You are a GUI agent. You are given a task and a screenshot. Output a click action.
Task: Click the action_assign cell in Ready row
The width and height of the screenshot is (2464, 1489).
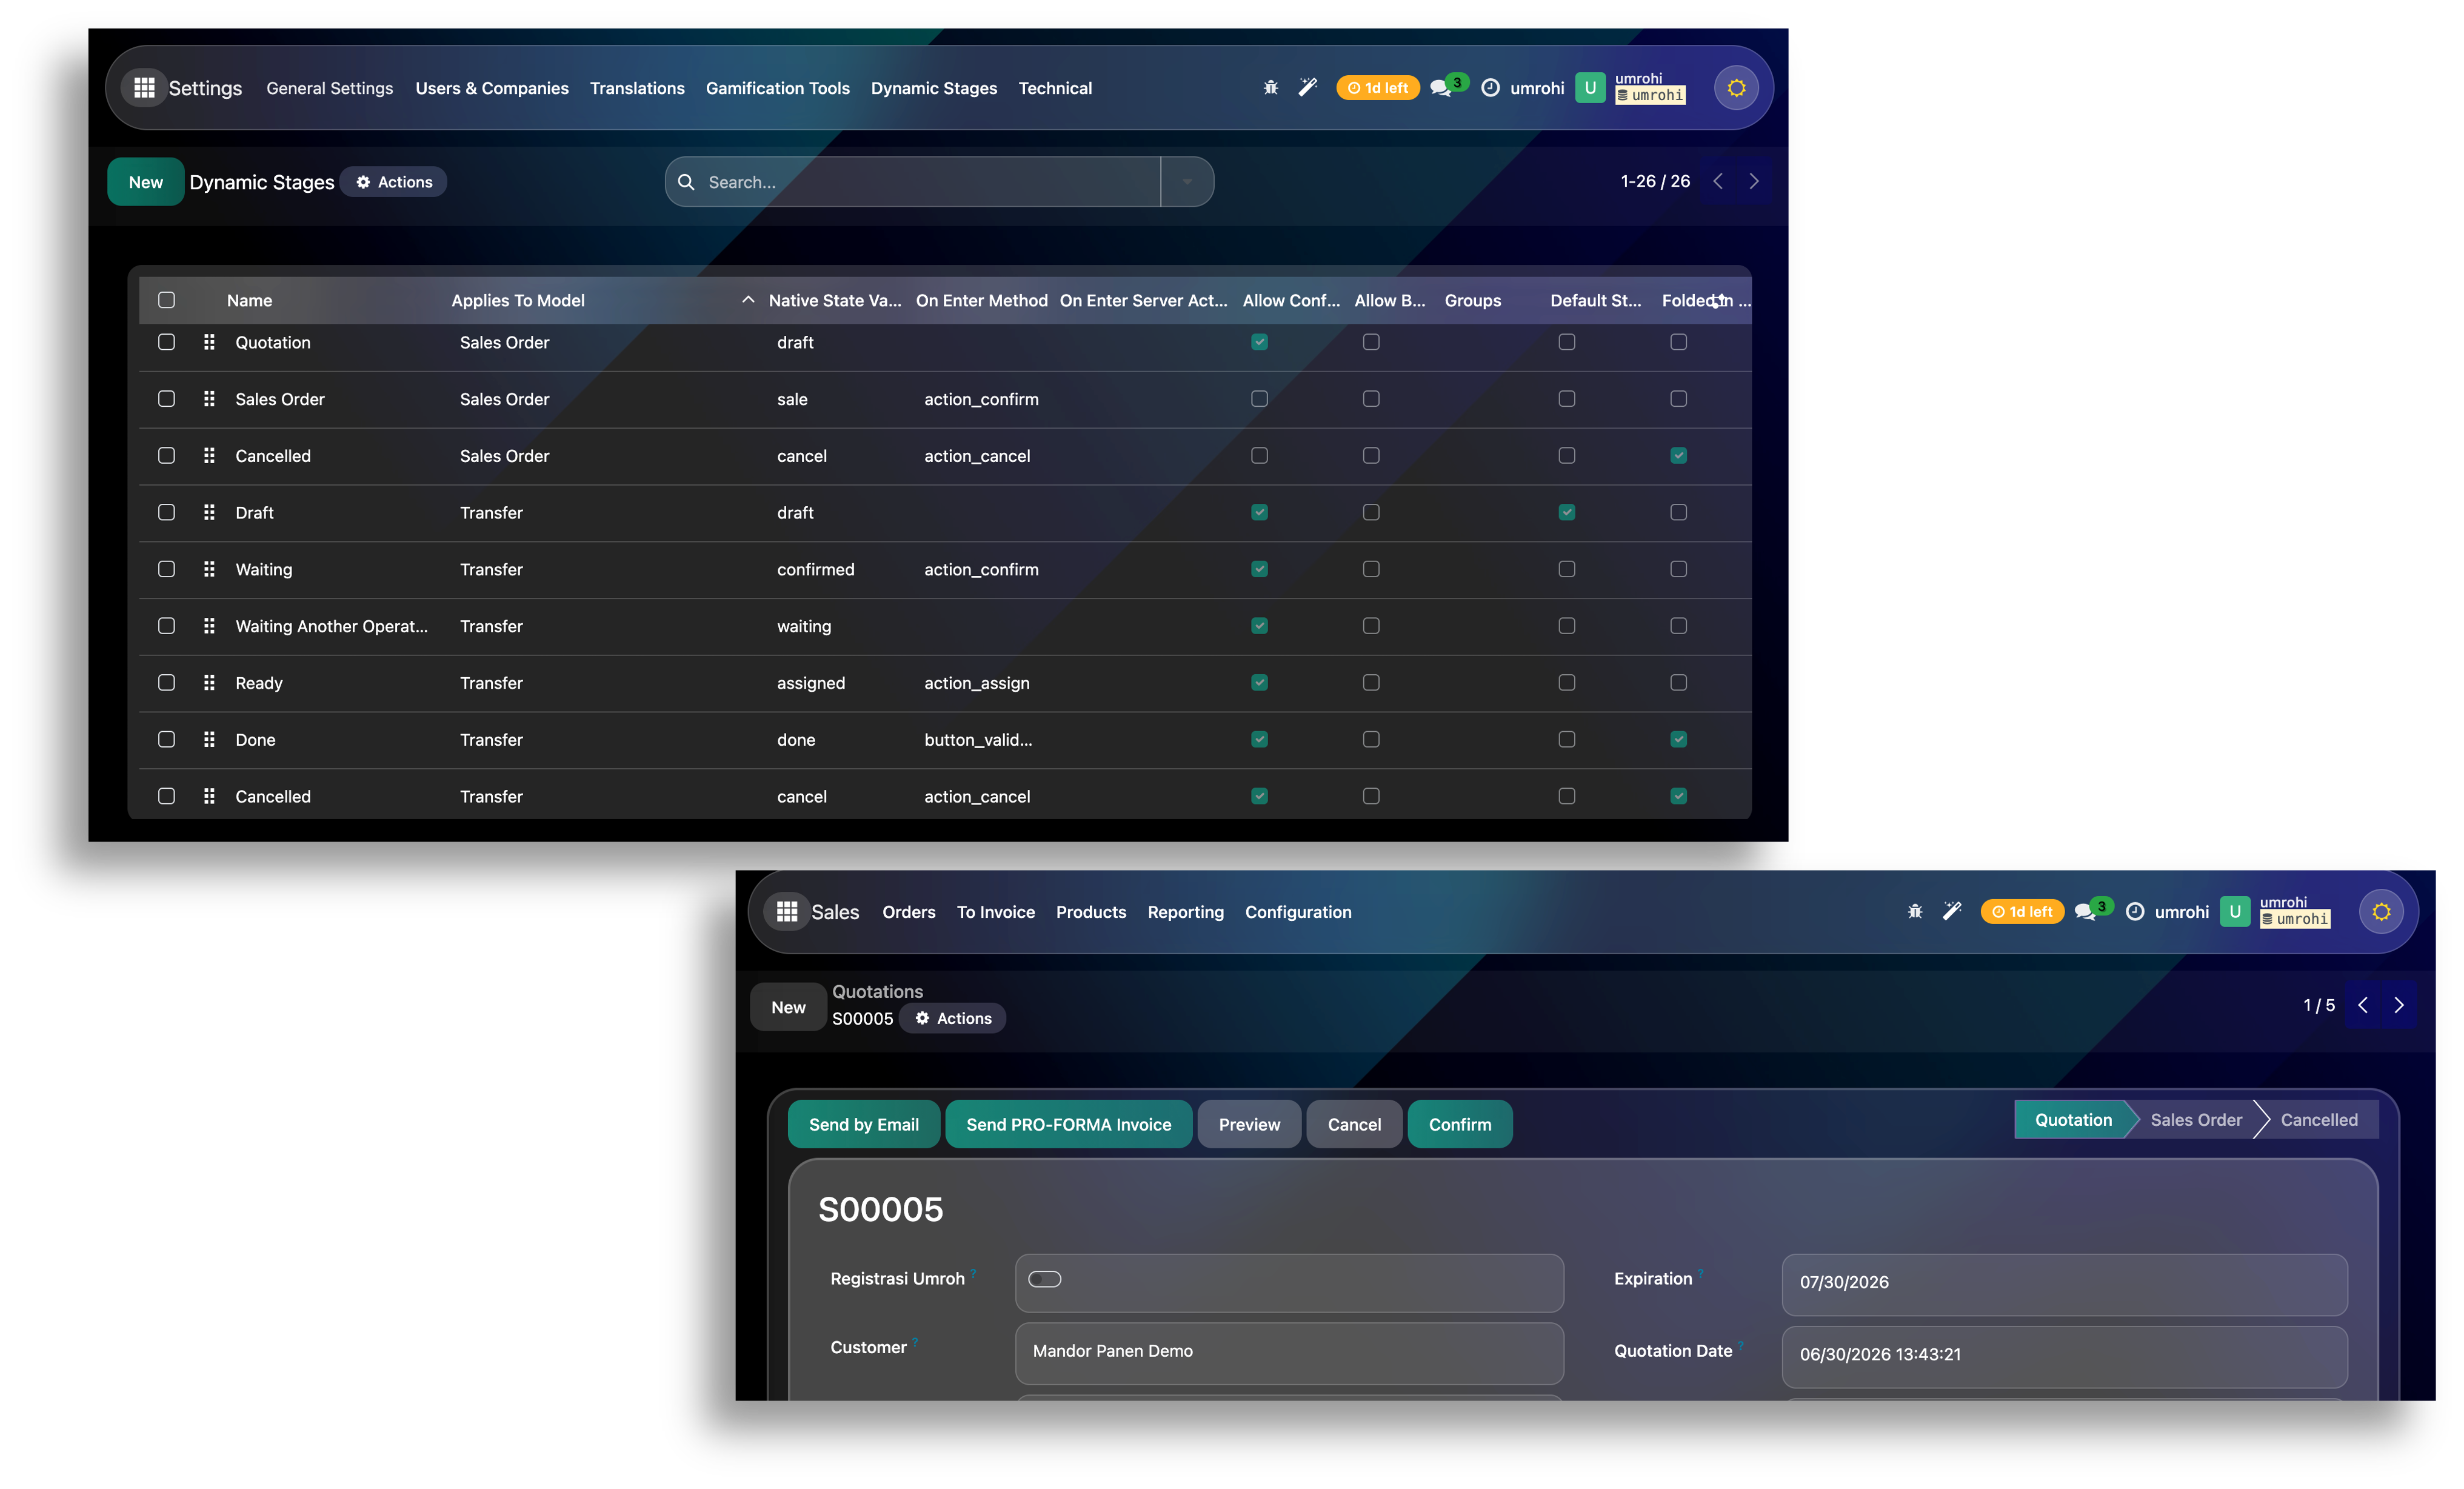pos(977,683)
